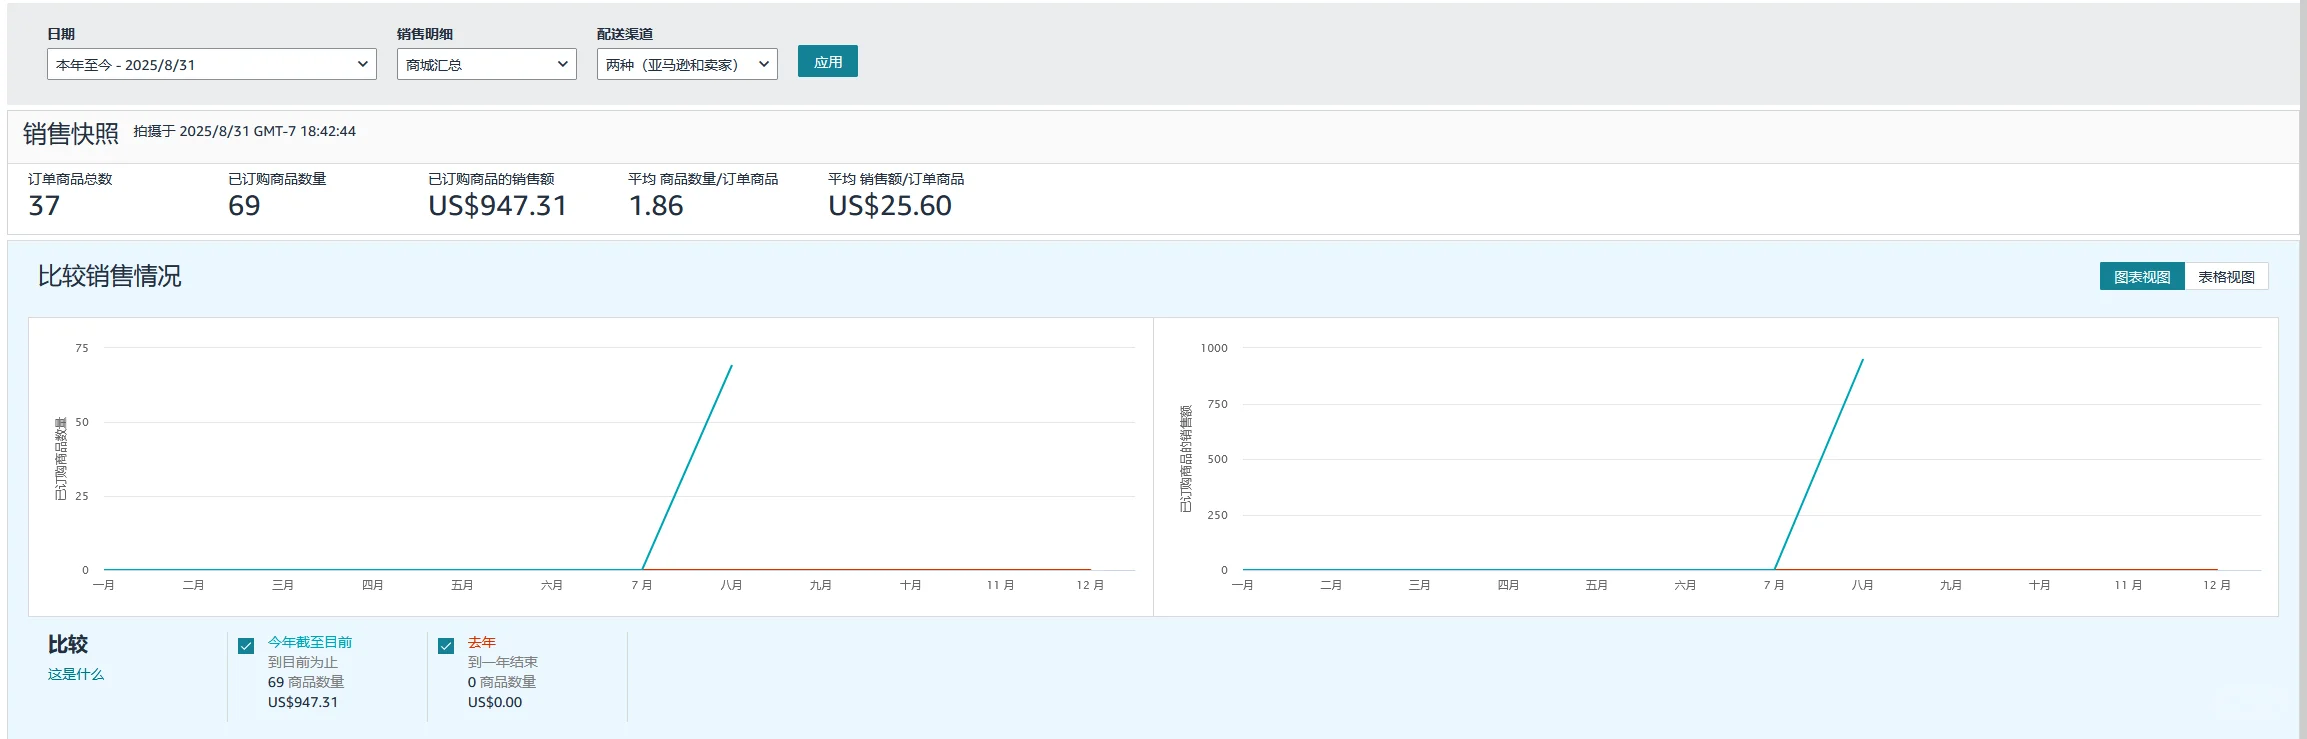Screen dimensions: 2307x739
Task: Open the 销售明细 商城汇总 dropdown
Action: click(486, 64)
